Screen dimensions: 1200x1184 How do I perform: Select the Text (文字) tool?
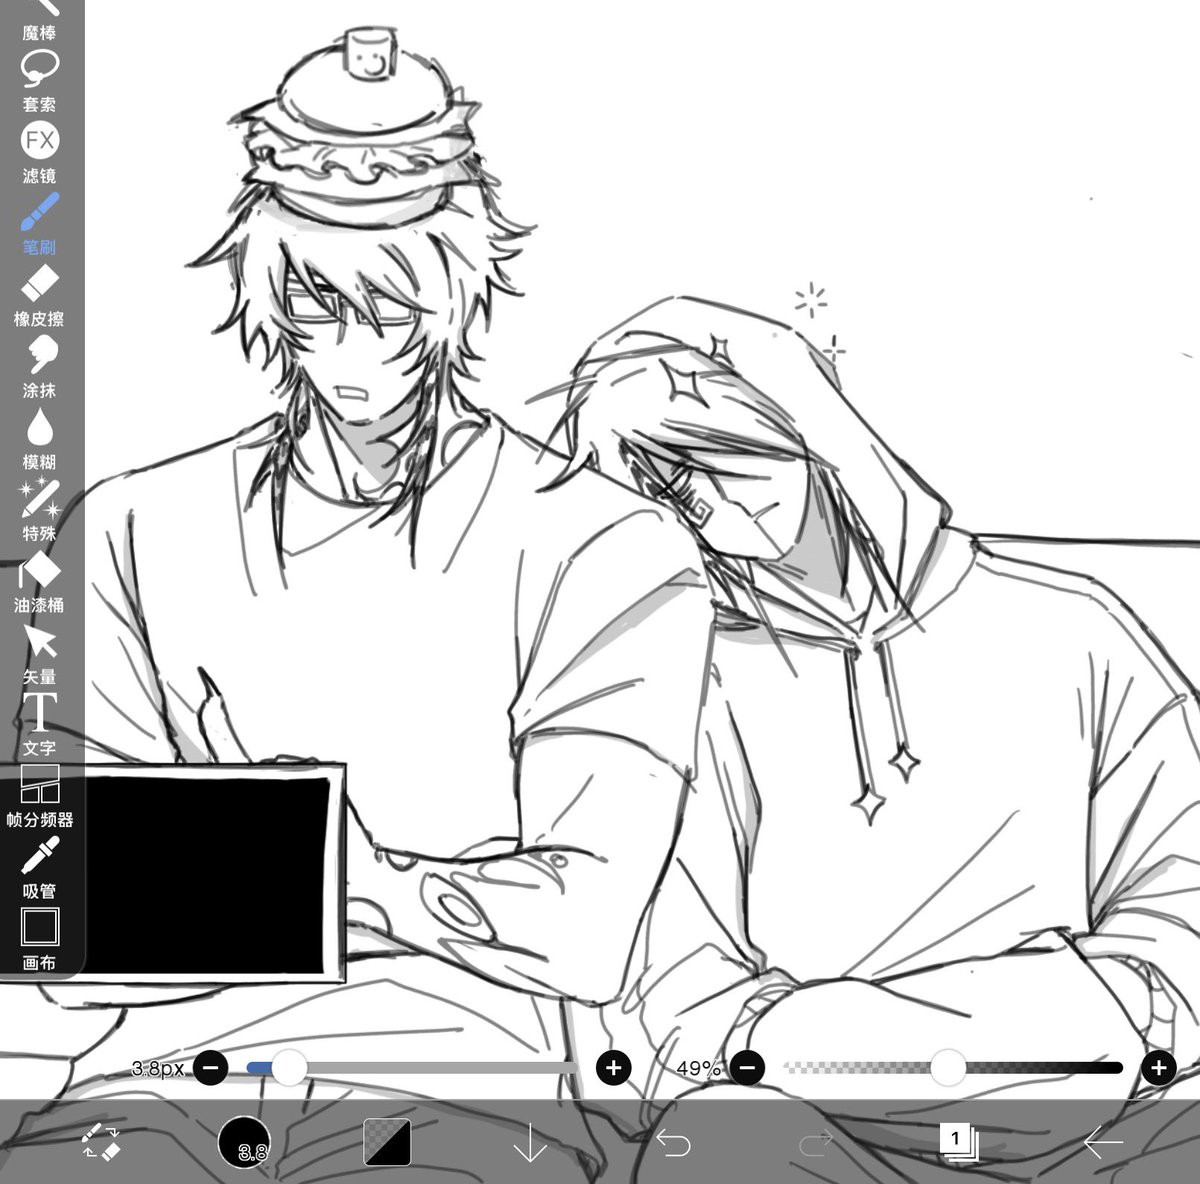pos(40,725)
